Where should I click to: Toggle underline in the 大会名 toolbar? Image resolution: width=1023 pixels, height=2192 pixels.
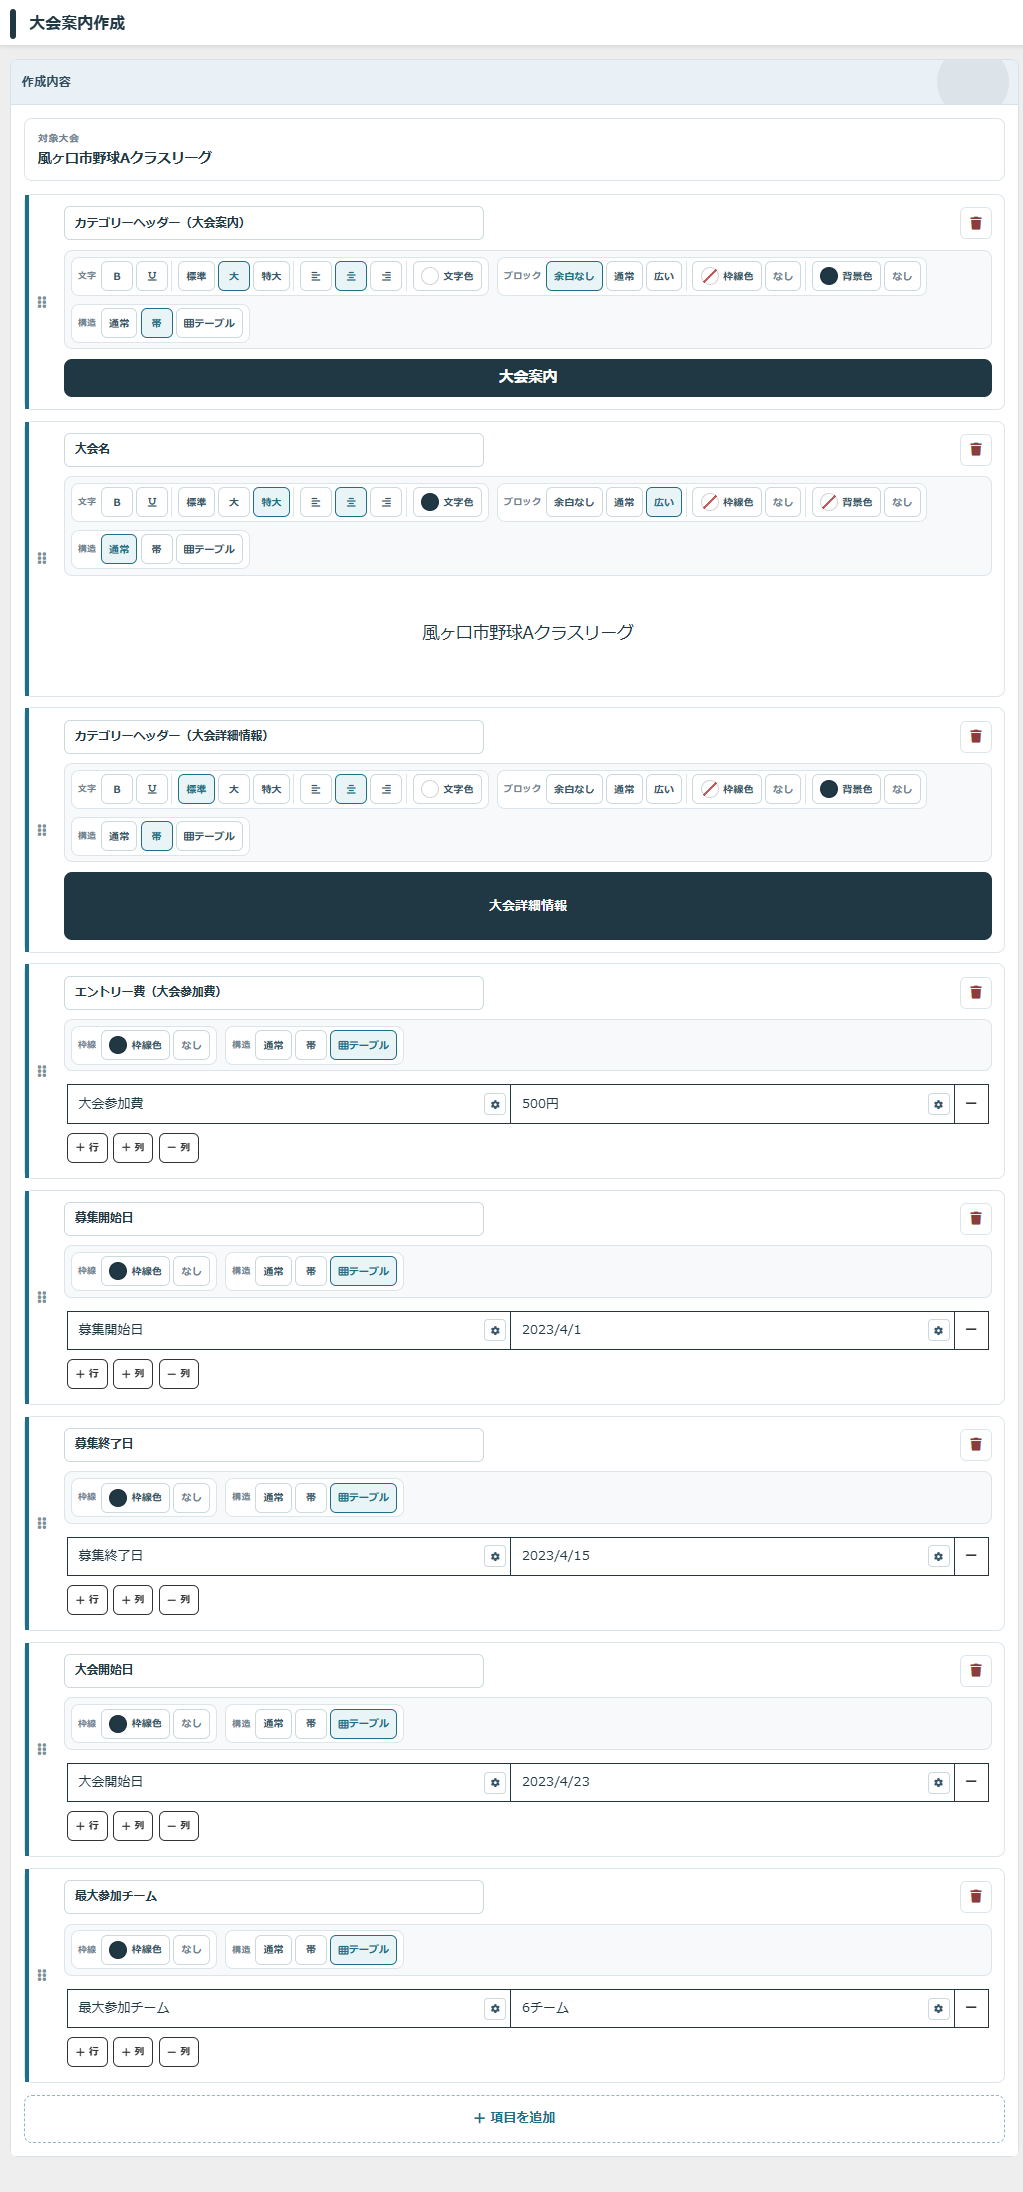152,502
